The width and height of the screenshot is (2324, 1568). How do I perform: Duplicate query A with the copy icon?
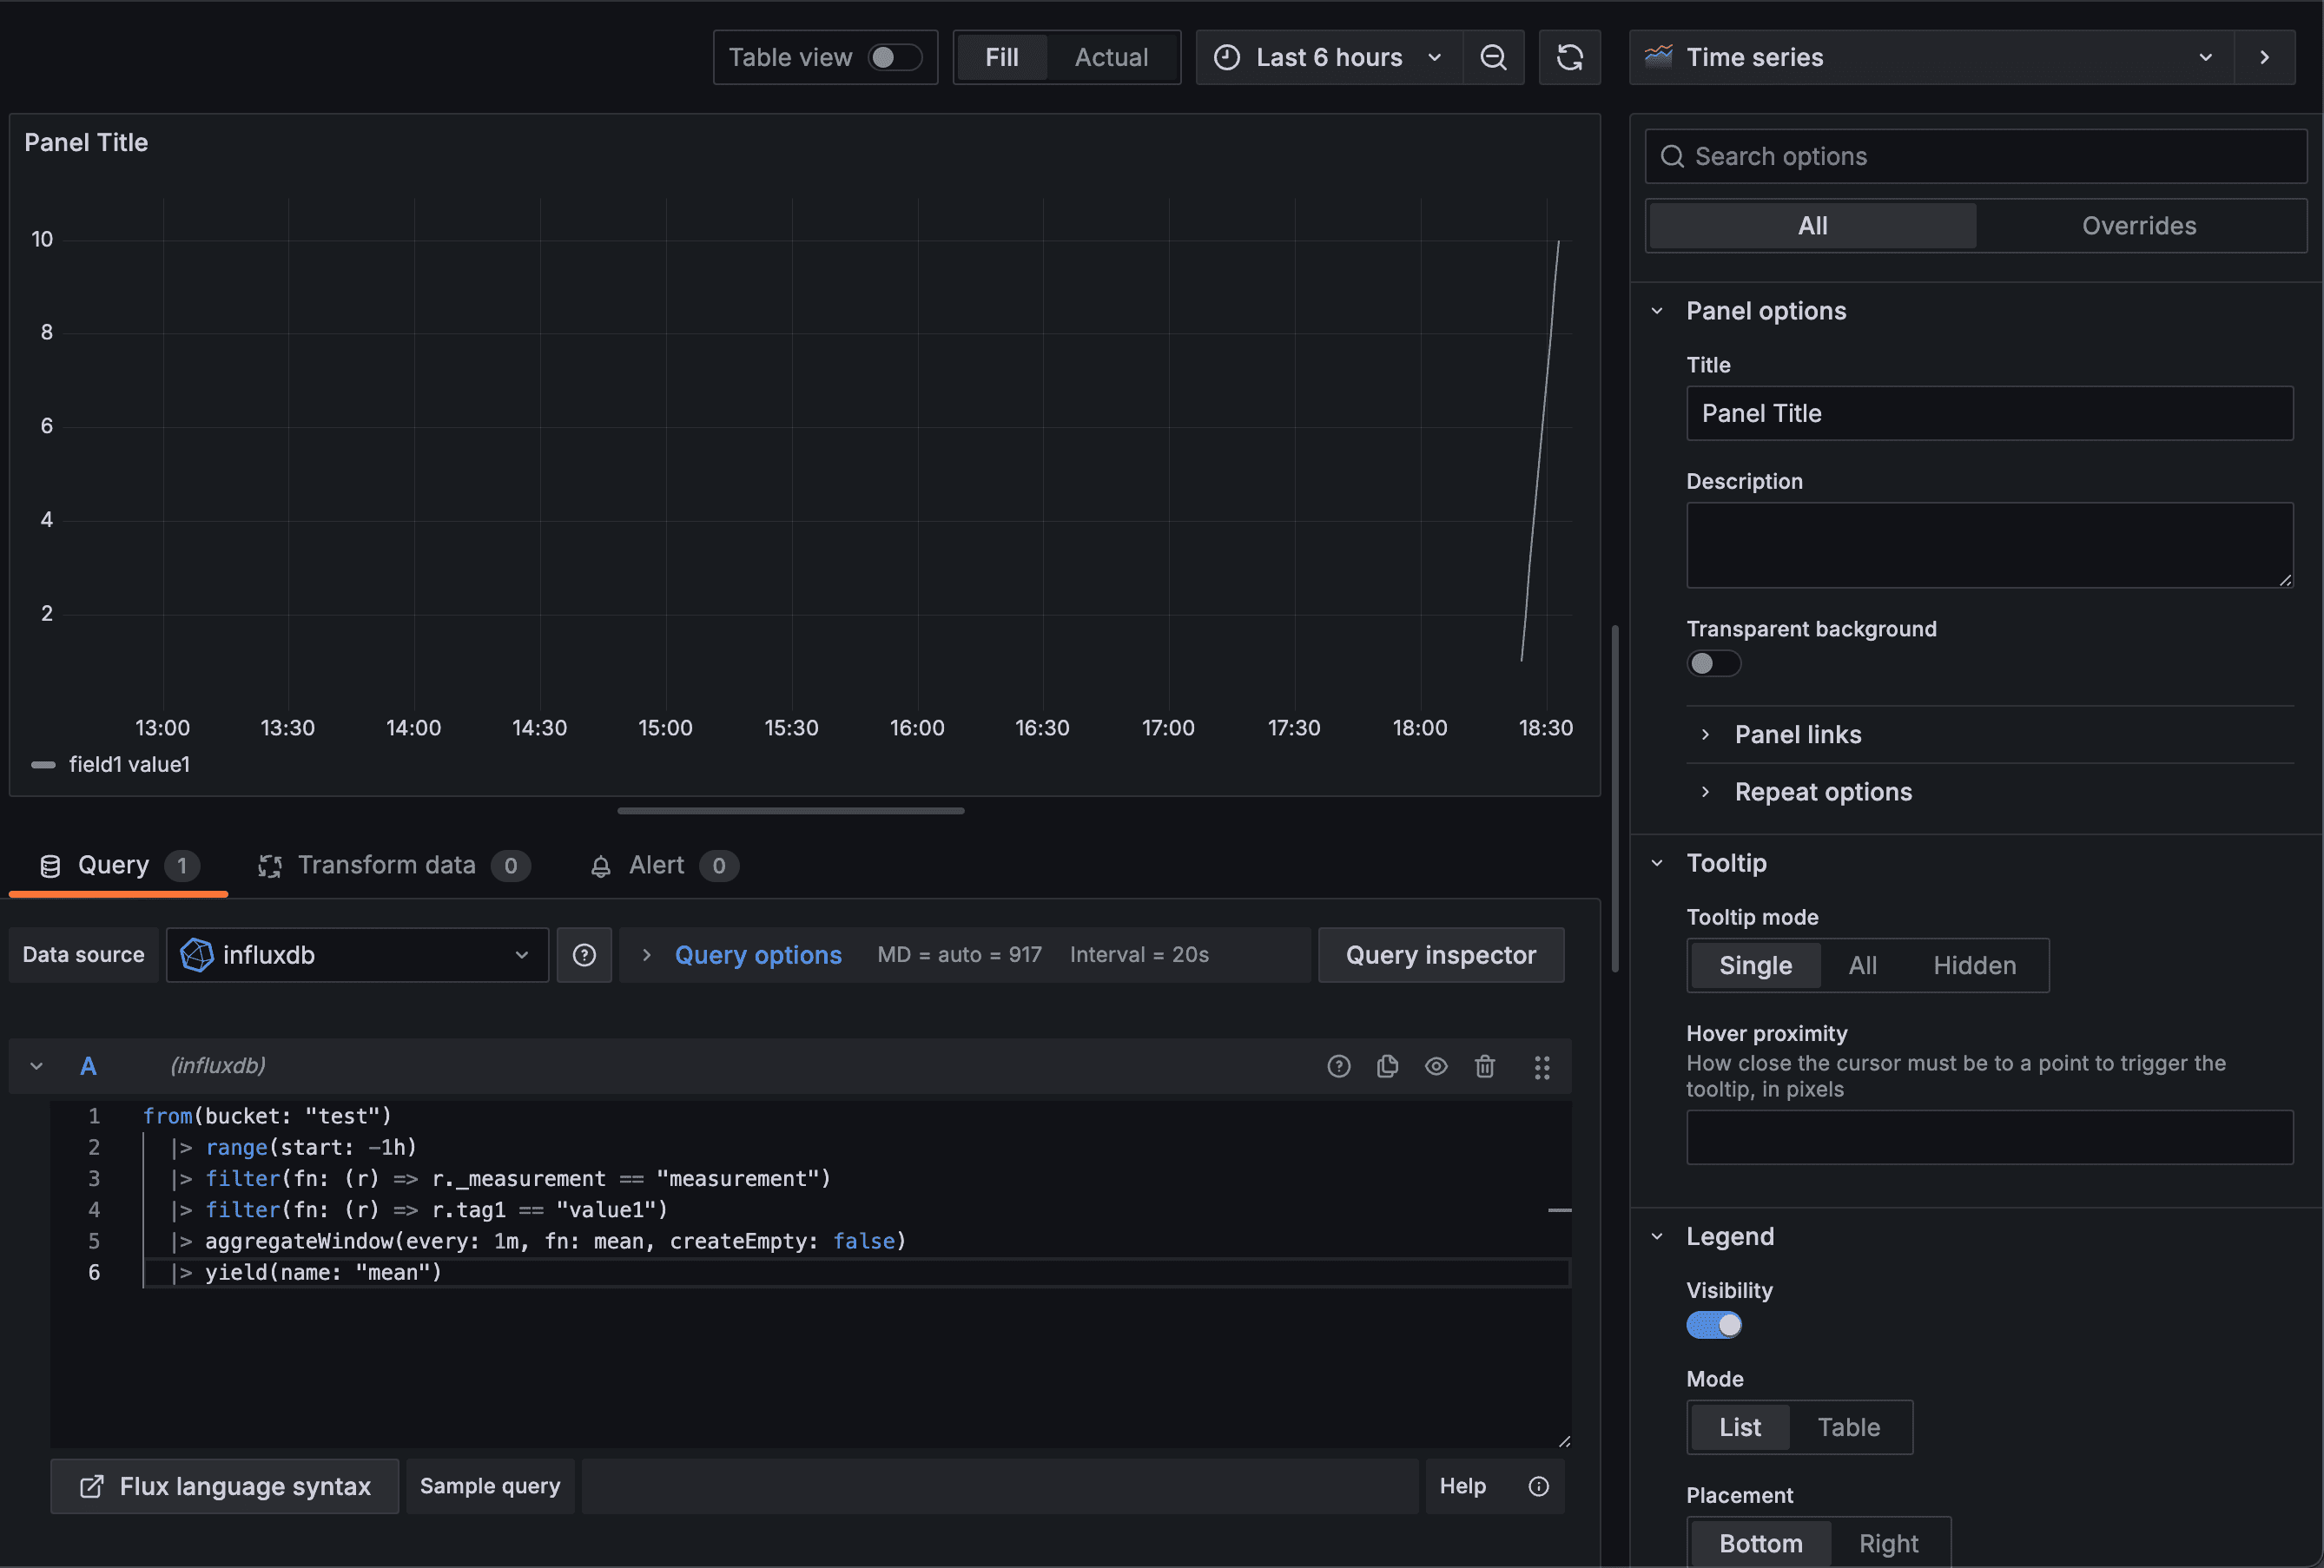tap(1387, 1066)
